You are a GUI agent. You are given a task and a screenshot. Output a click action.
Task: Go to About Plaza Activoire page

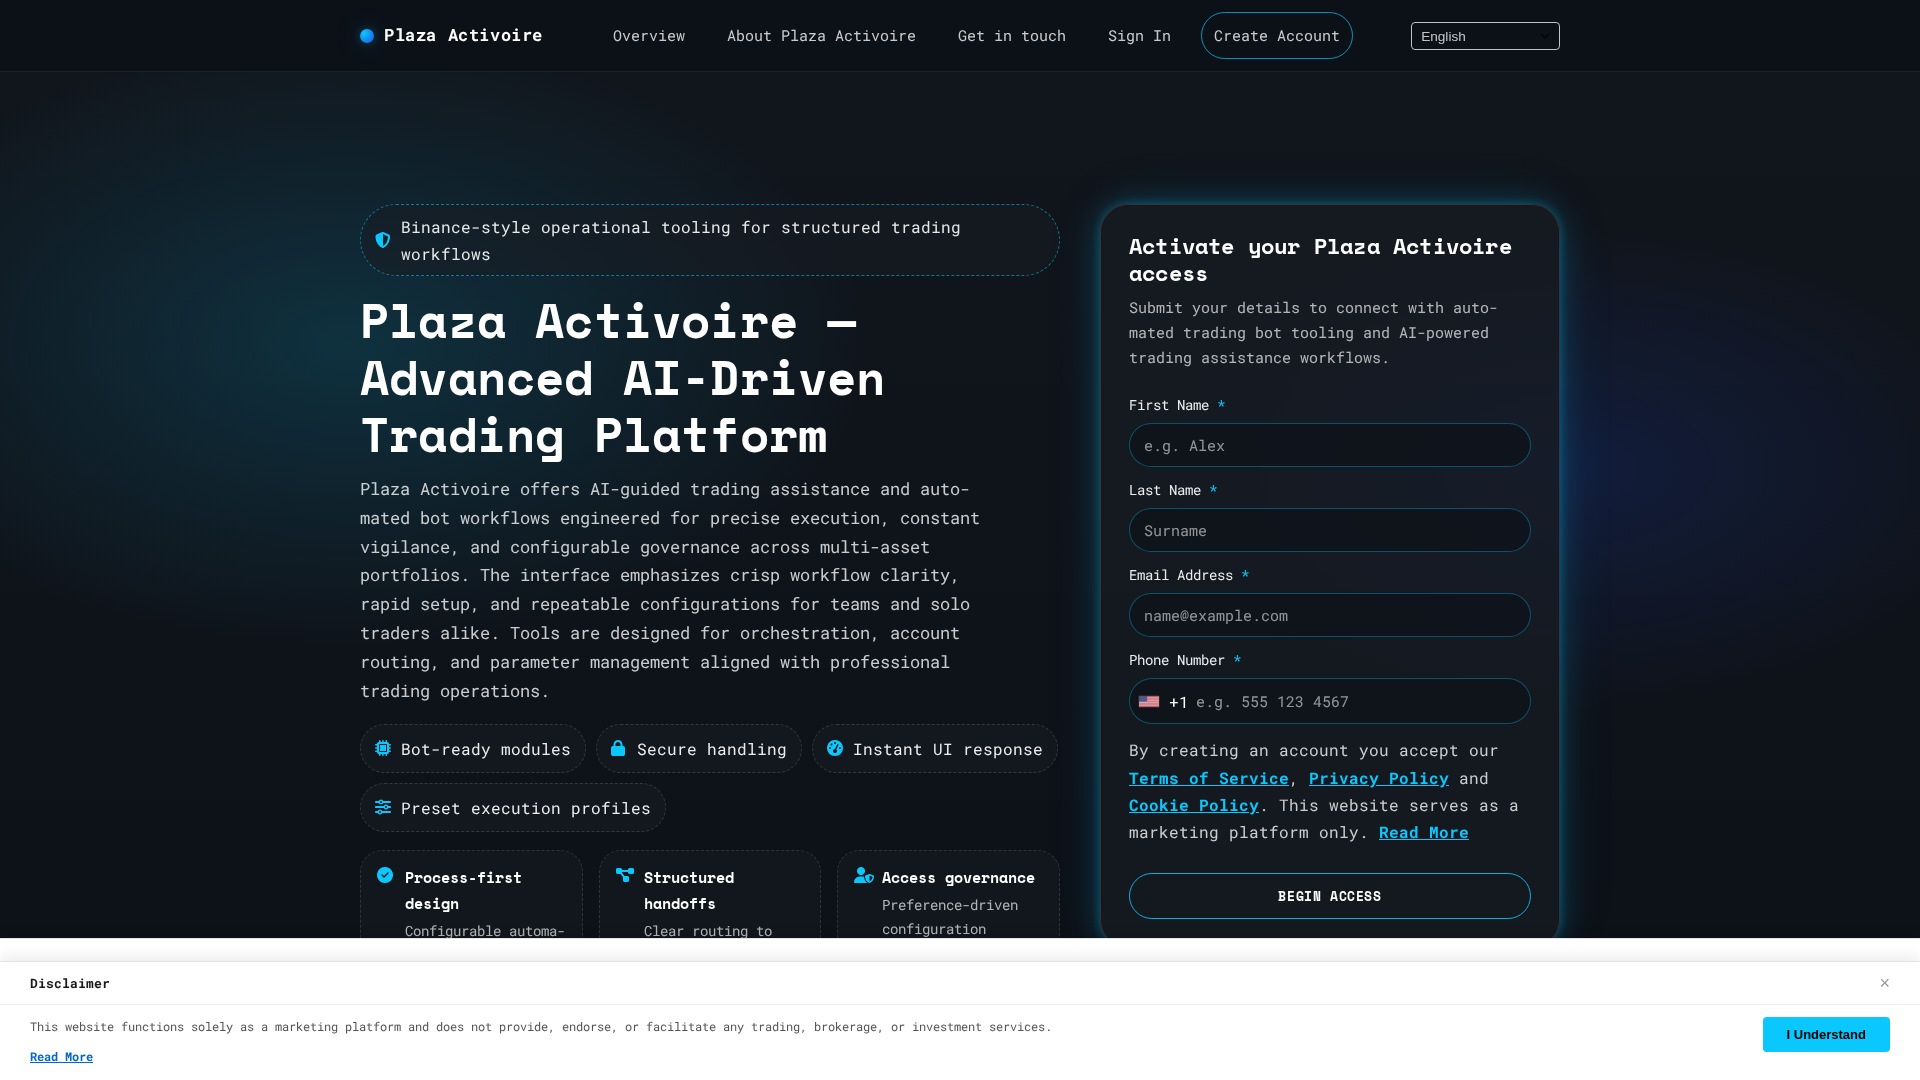[x=821, y=36]
